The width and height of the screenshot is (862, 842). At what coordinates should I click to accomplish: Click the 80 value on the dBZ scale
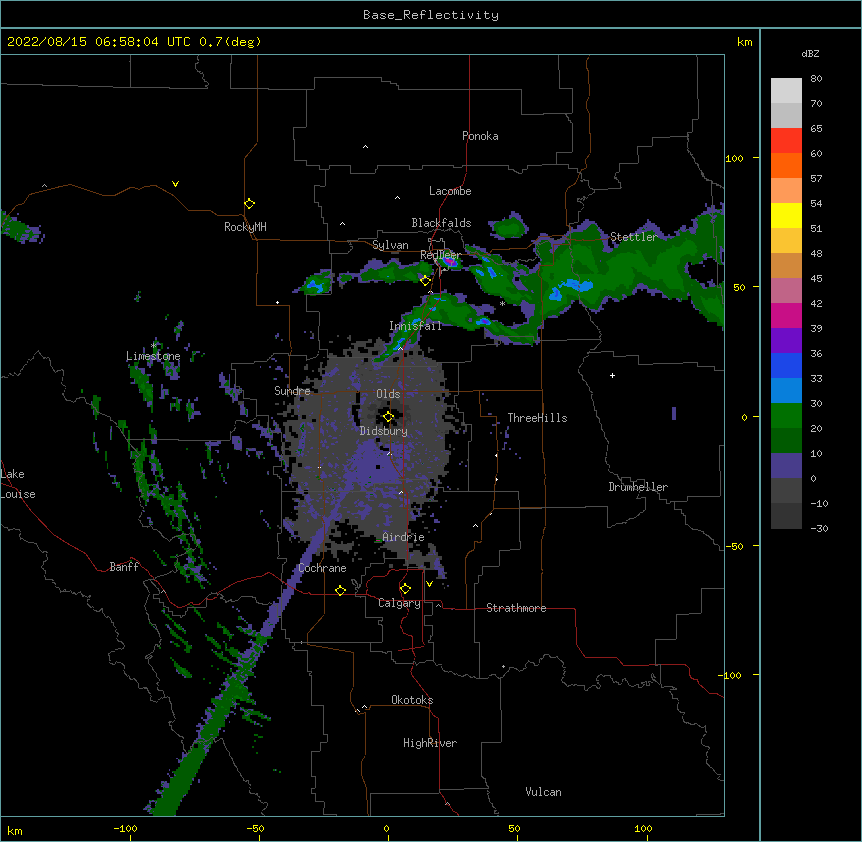tap(816, 79)
